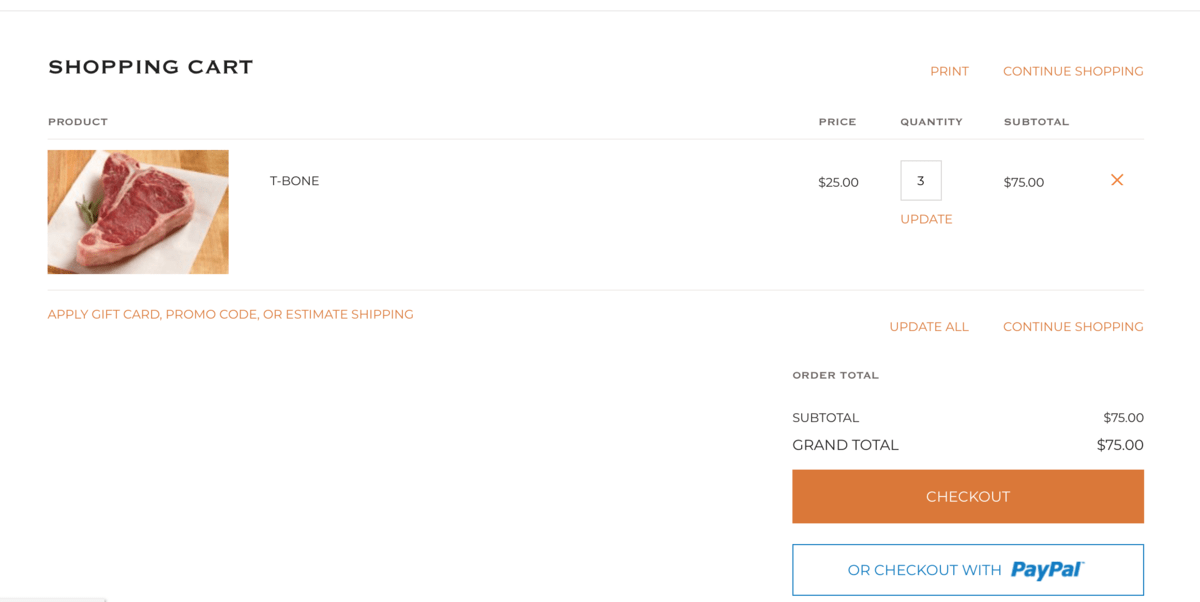The image size is (1200, 602).
Task: Select the bottom Continue Shopping link
Action: pos(1073,327)
